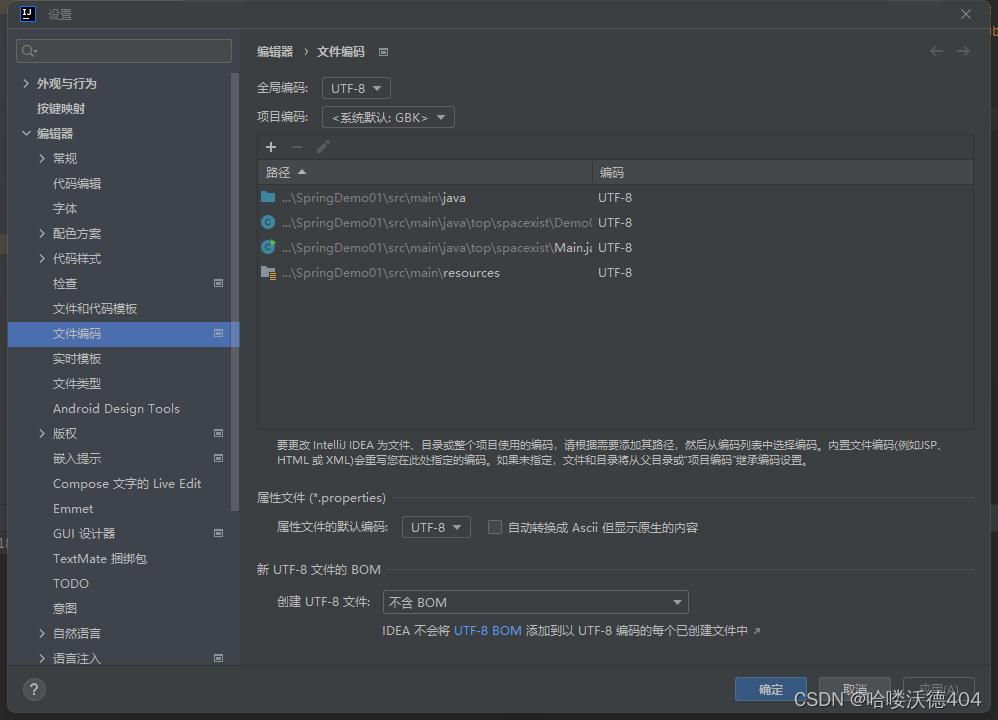Open Emmet settings page
This screenshot has height=720, width=998.
pyautogui.click(x=73, y=509)
